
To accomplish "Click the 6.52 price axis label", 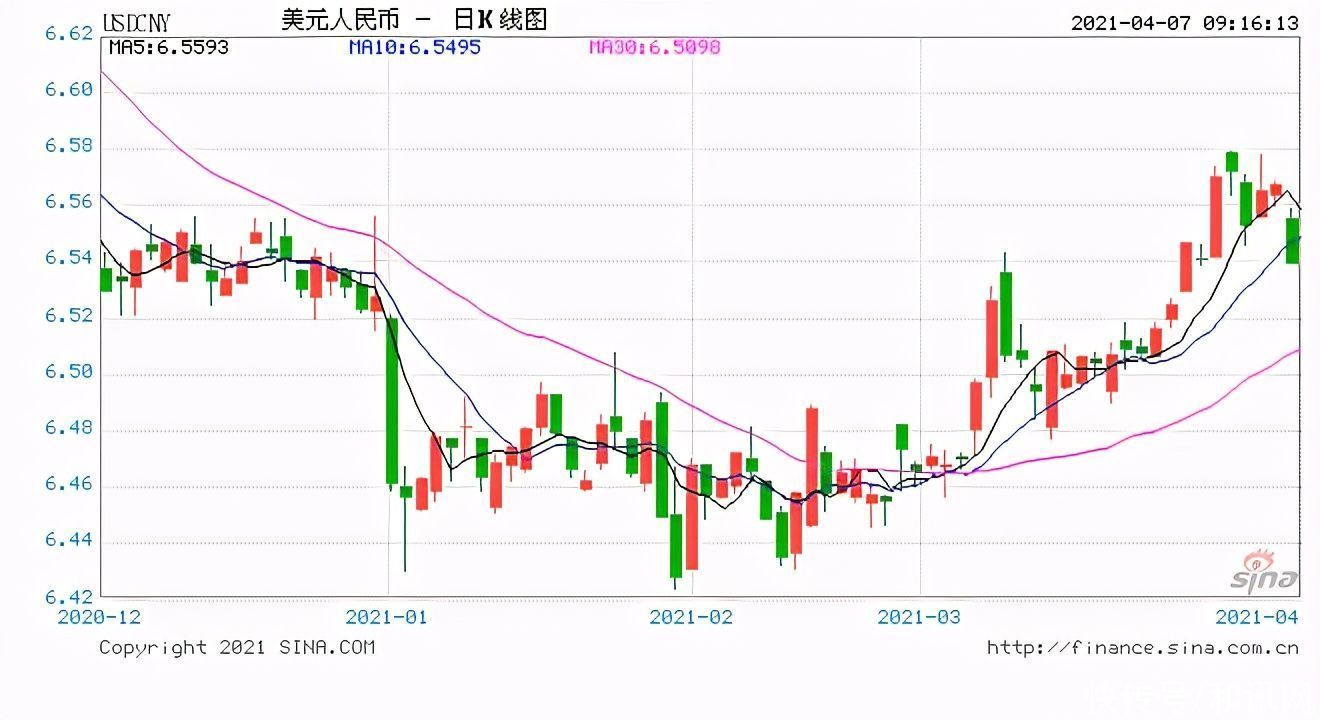I will (x=68, y=315).
